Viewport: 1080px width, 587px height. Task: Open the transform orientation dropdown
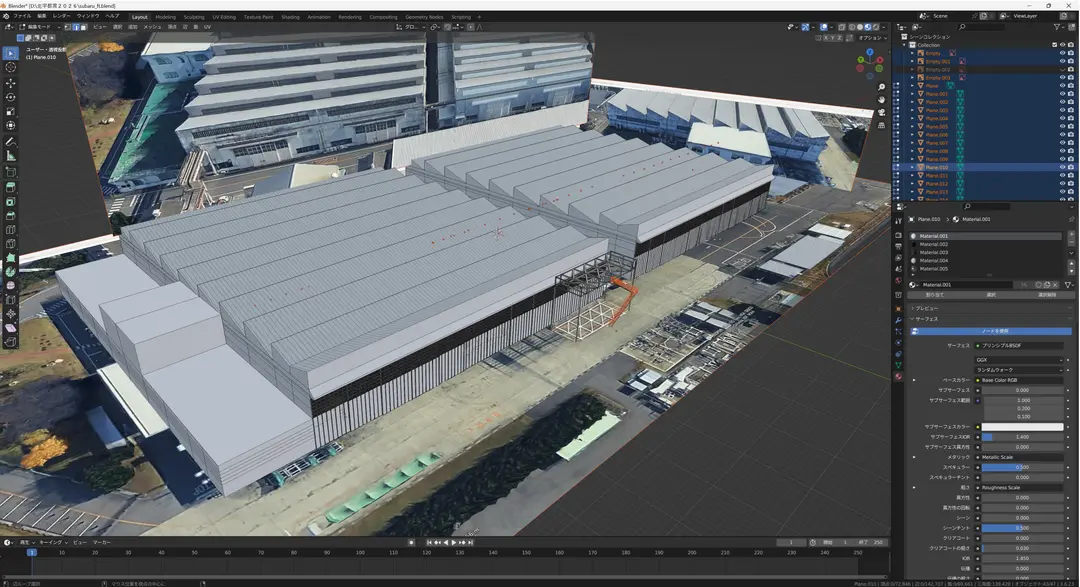(411, 27)
